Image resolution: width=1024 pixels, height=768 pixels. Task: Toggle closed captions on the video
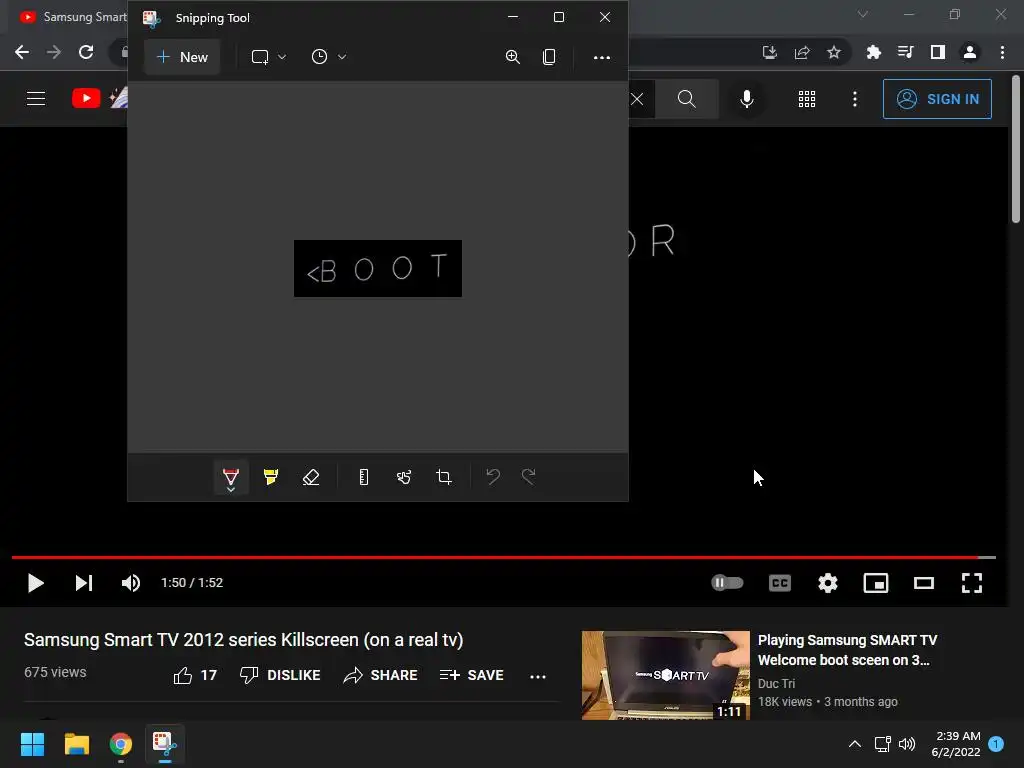click(780, 583)
